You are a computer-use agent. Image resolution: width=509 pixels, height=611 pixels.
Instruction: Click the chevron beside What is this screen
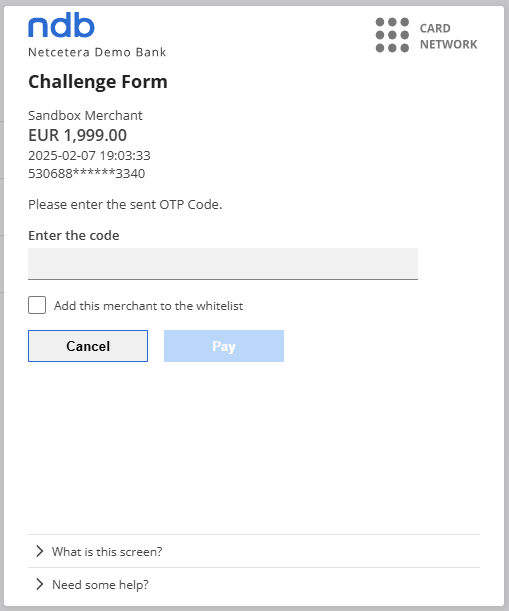(x=39, y=551)
